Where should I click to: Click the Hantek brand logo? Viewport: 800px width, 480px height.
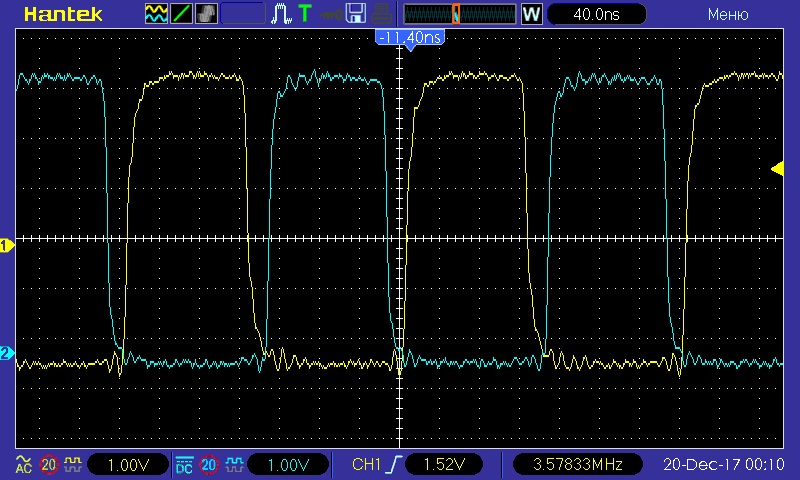pos(63,14)
